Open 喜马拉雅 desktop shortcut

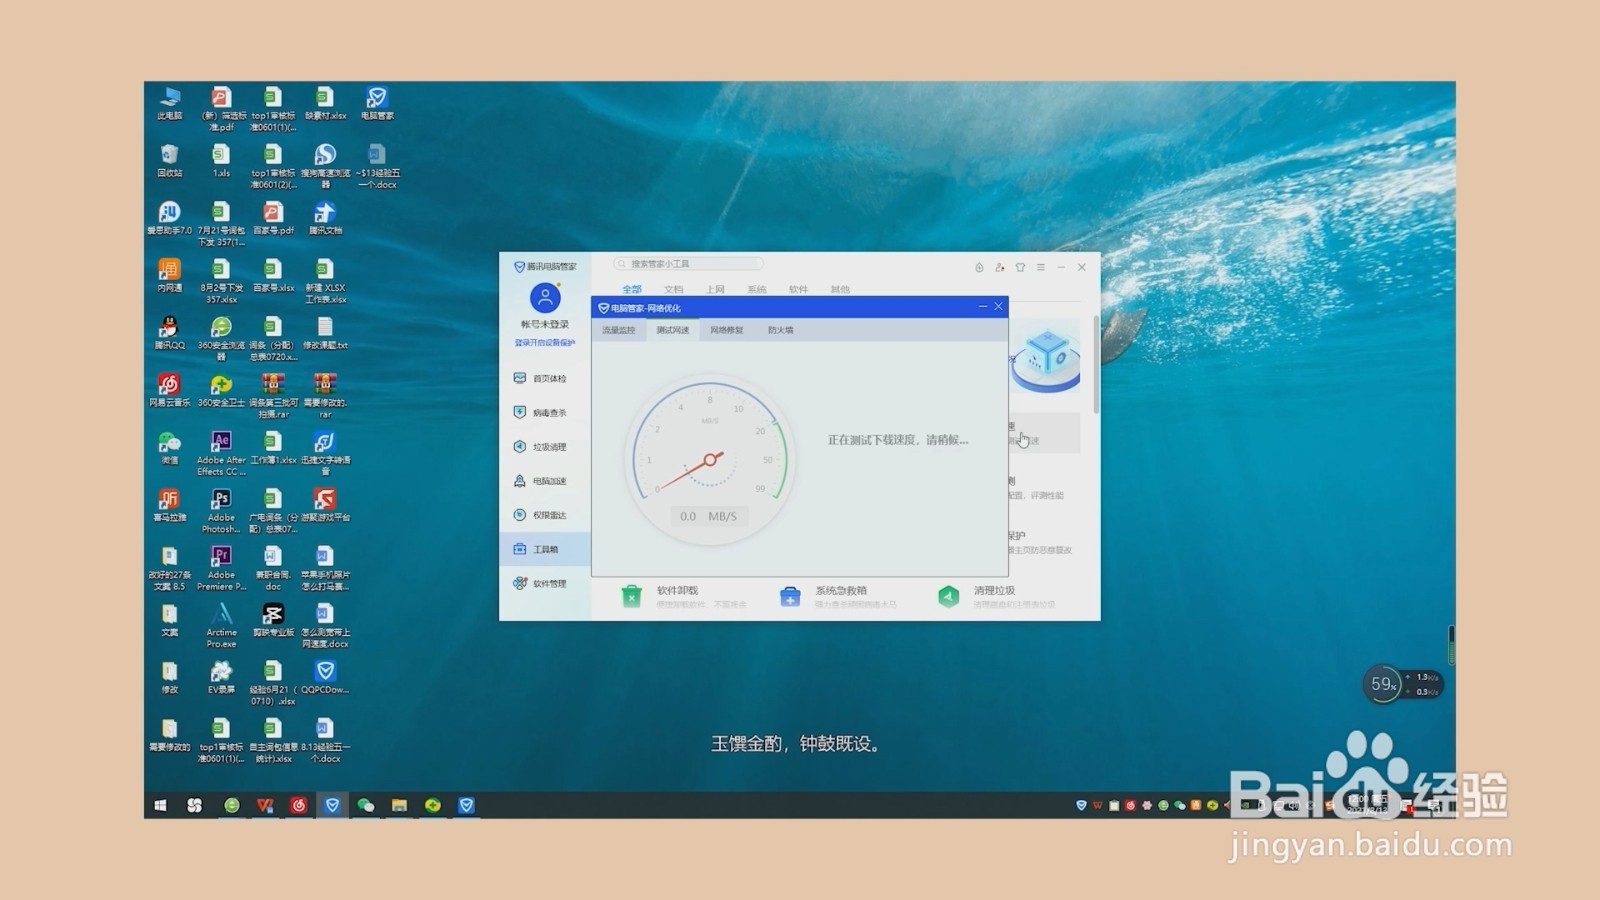pos(170,505)
